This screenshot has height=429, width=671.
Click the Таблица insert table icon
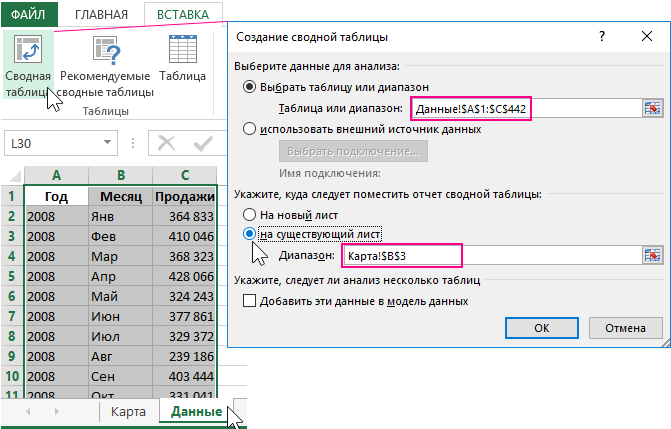point(182,52)
